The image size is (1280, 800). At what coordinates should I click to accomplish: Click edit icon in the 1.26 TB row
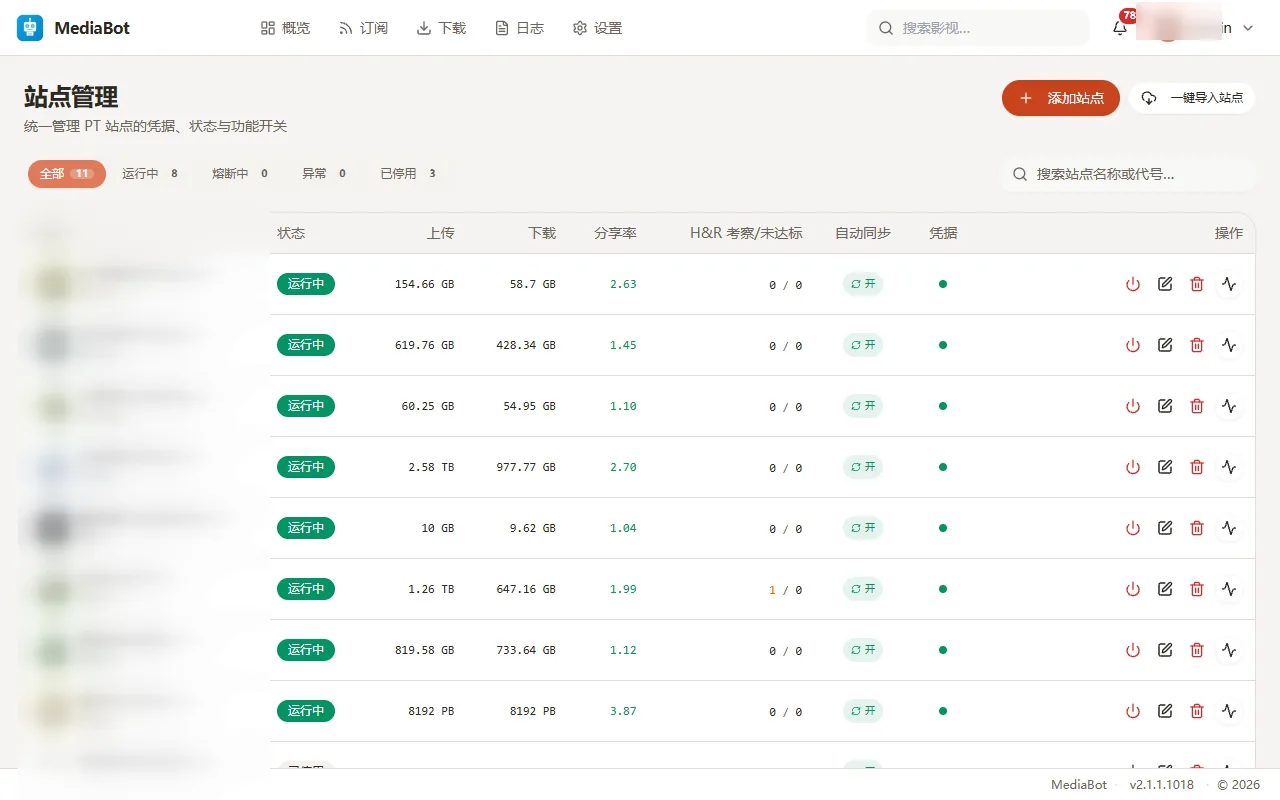(x=1165, y=589)
